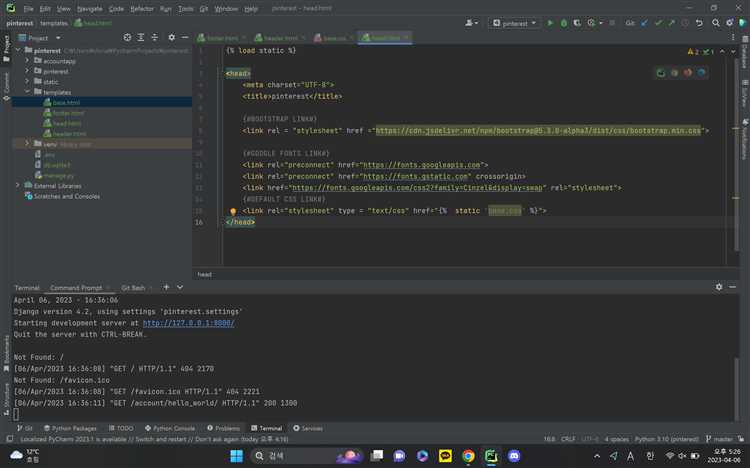Click the Windows Start button

coord(236,456)
